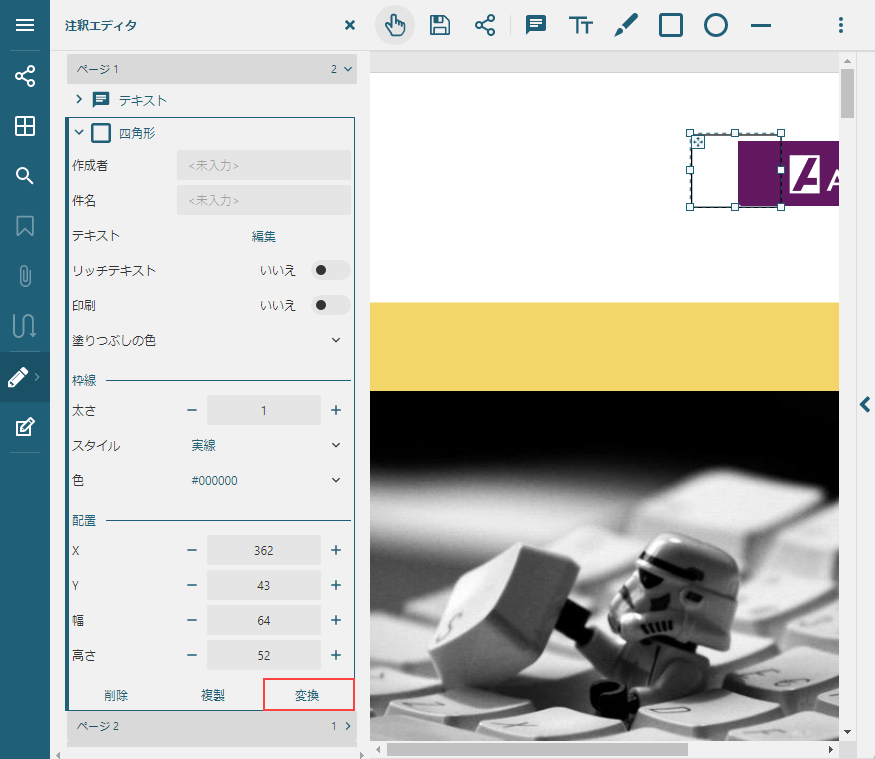Viewport: 875px width, 759px height.
Task: Click the share icon in top toolbar
Action: point(484,25)
